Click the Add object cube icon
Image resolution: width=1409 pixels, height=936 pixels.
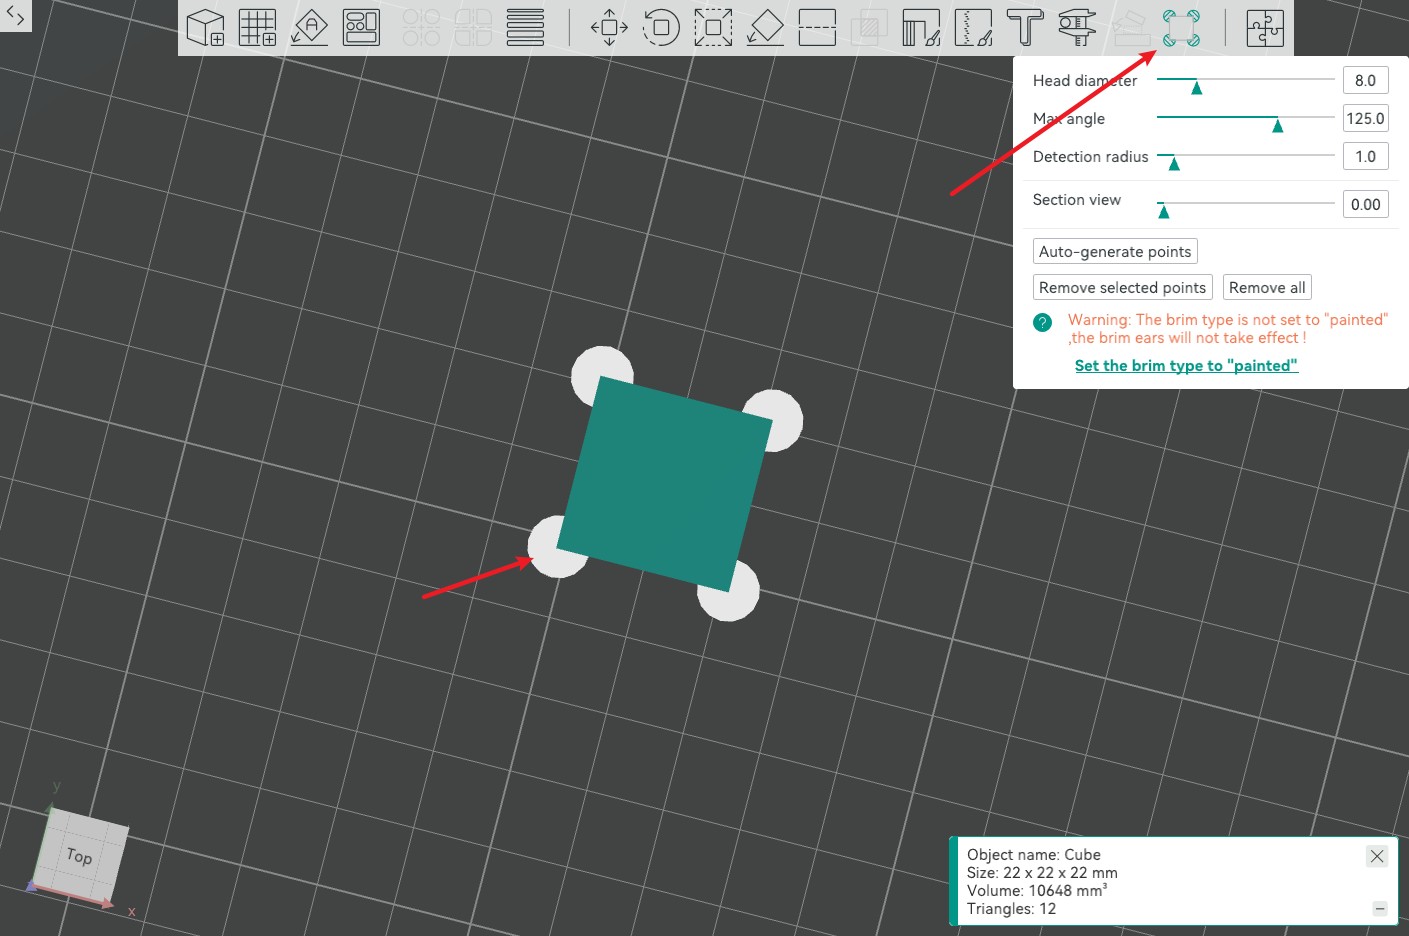pos(206,28)
